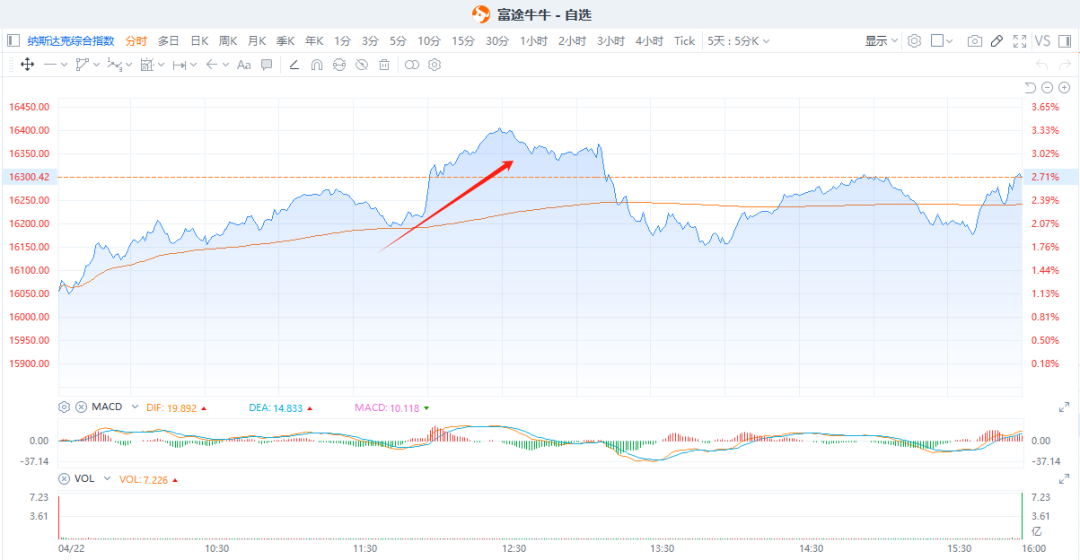Open drawing toolbar settings gear
Screen dimensions: 1080x560
pos(435,65)
